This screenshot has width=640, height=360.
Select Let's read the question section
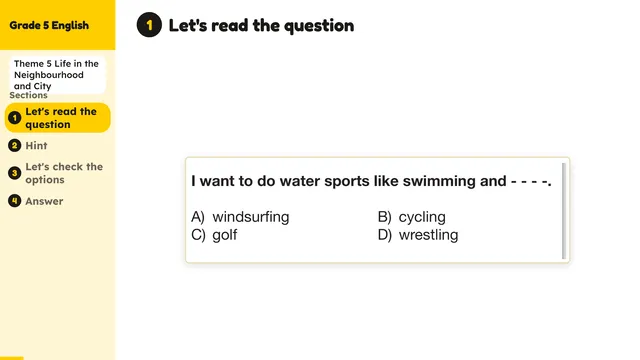tap(58, 118)
